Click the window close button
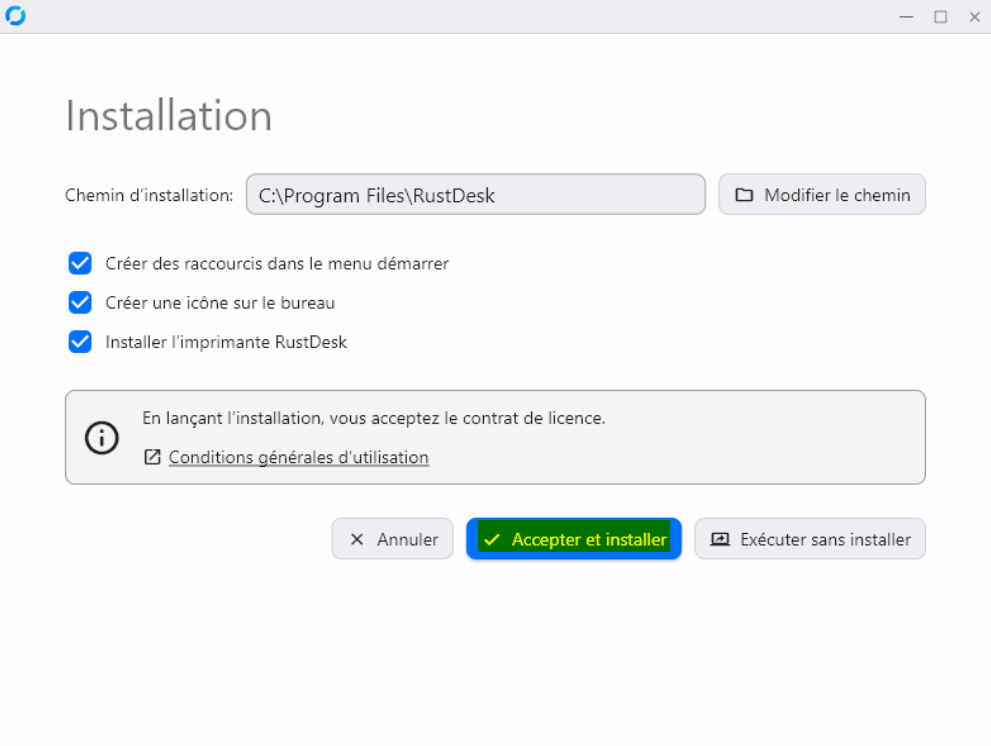 click(974, 17)
